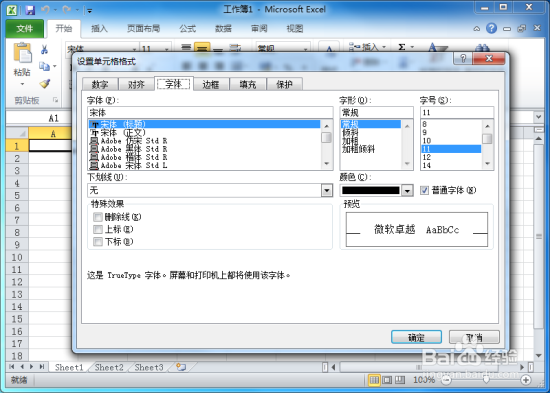Switch to Page Layout view icon

(x=387, y=380)
